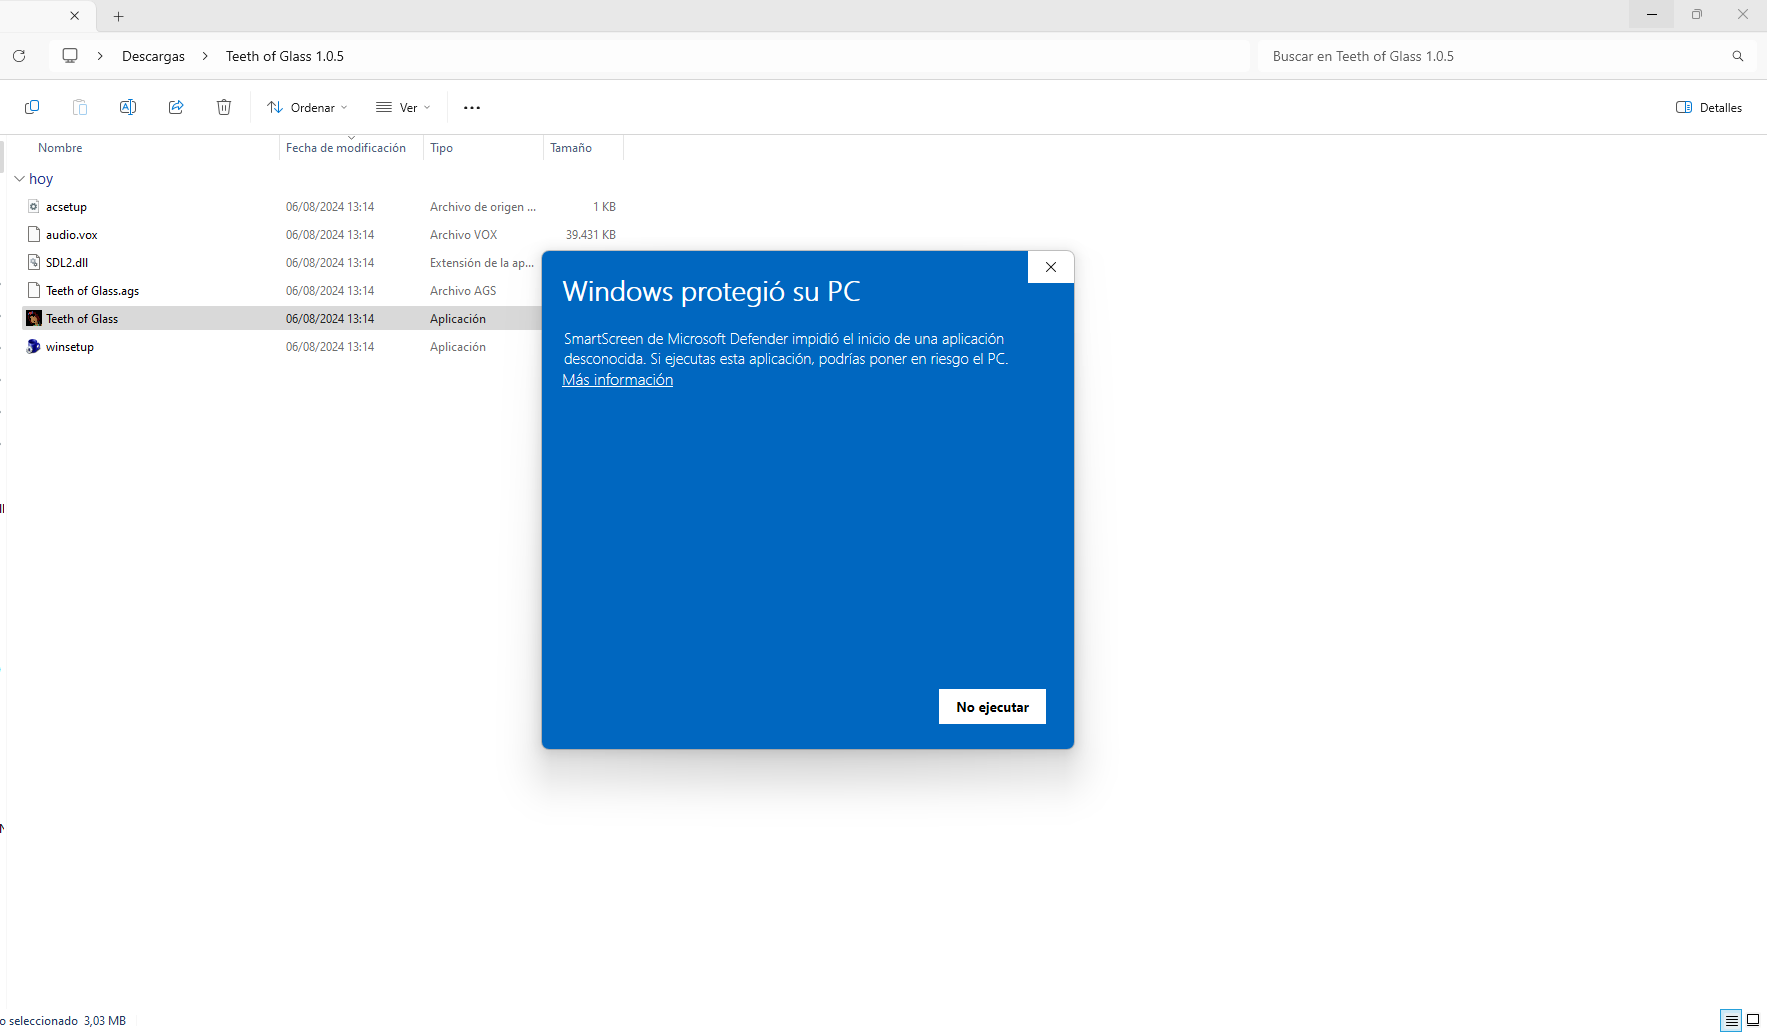Minimize the Explorer window
The height and width of the screenshot is (1032, 1767).
coord(1652,14)
